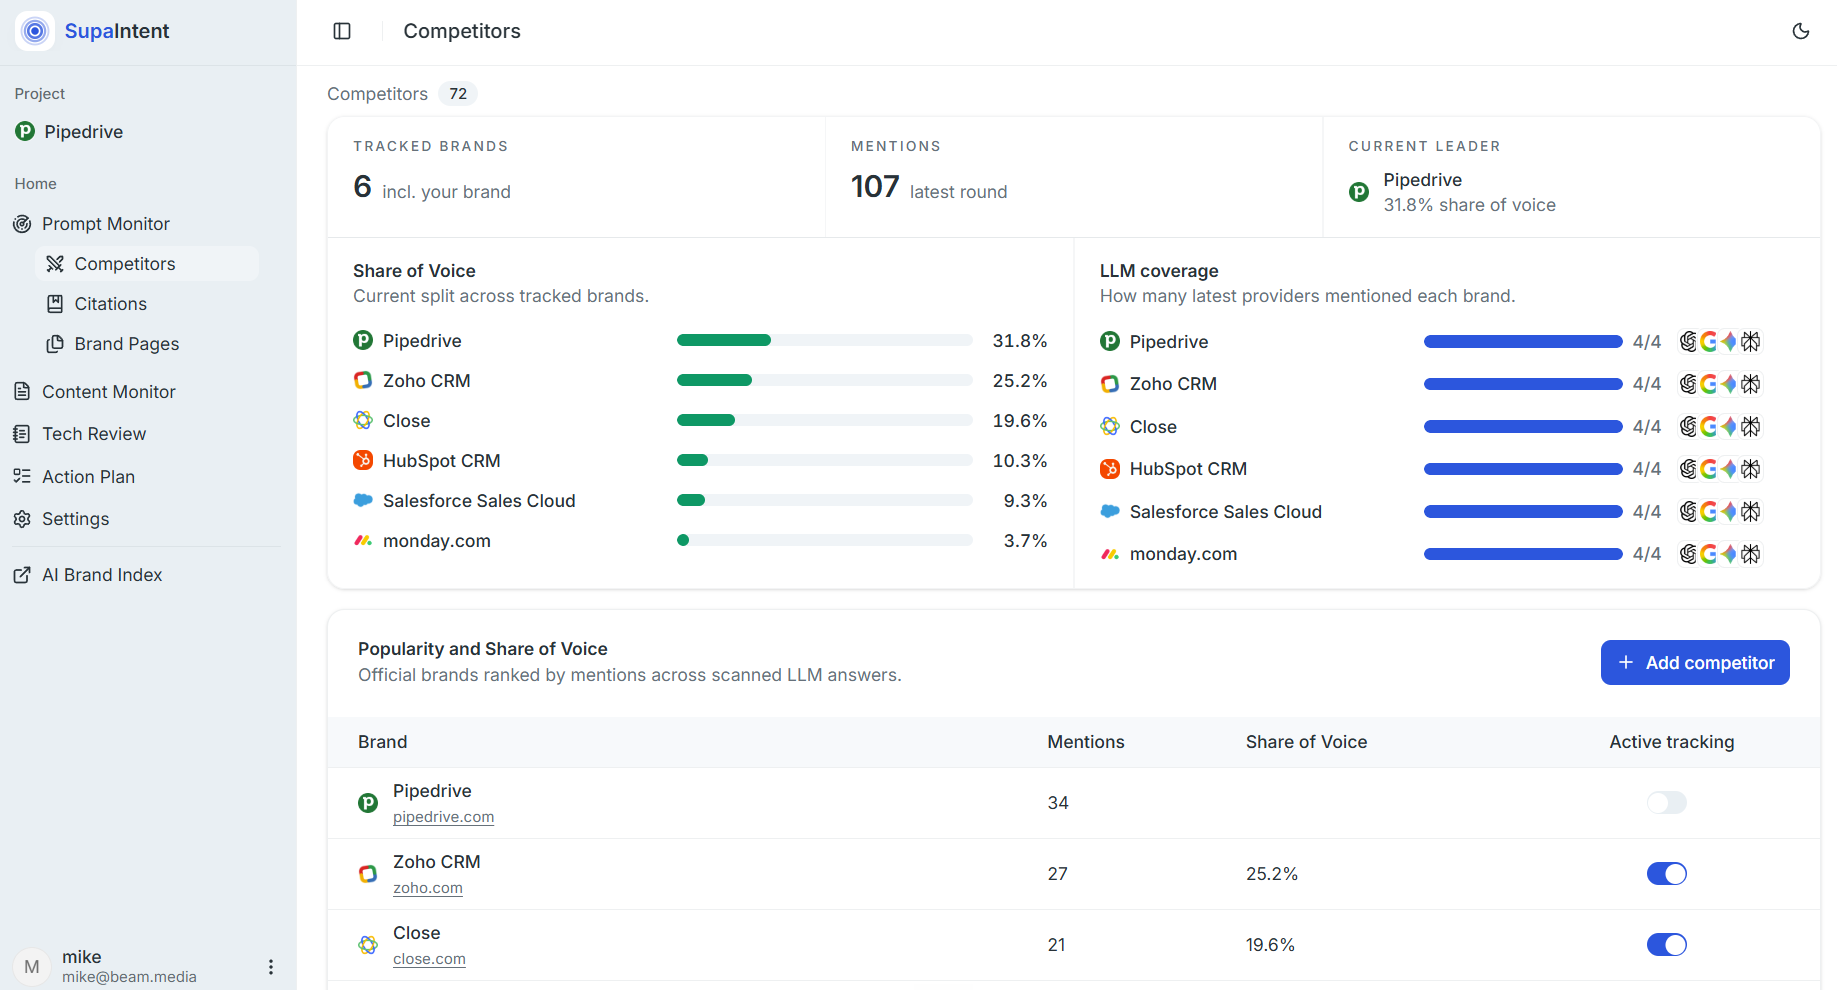
Task: Click the 10.3% value for HubSpot CRM
Action: point(1020,461)
